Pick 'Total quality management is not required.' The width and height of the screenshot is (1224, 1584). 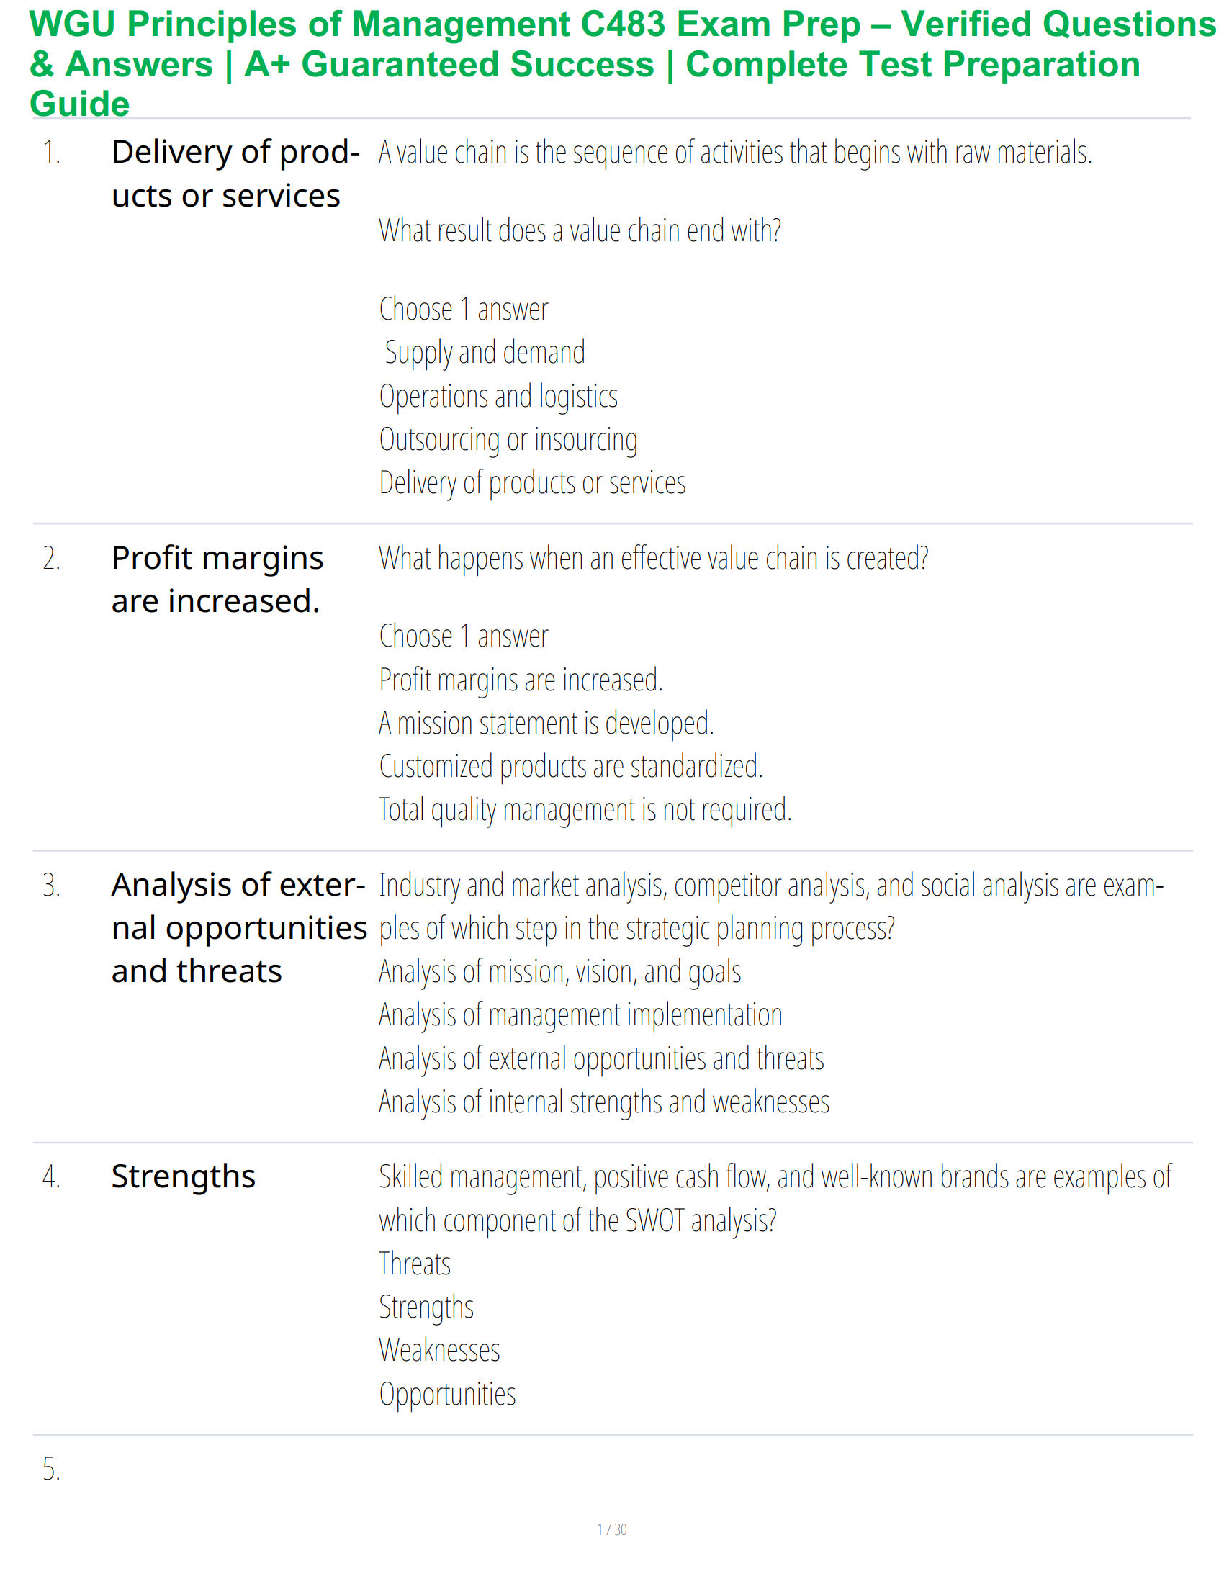point(585,809)
